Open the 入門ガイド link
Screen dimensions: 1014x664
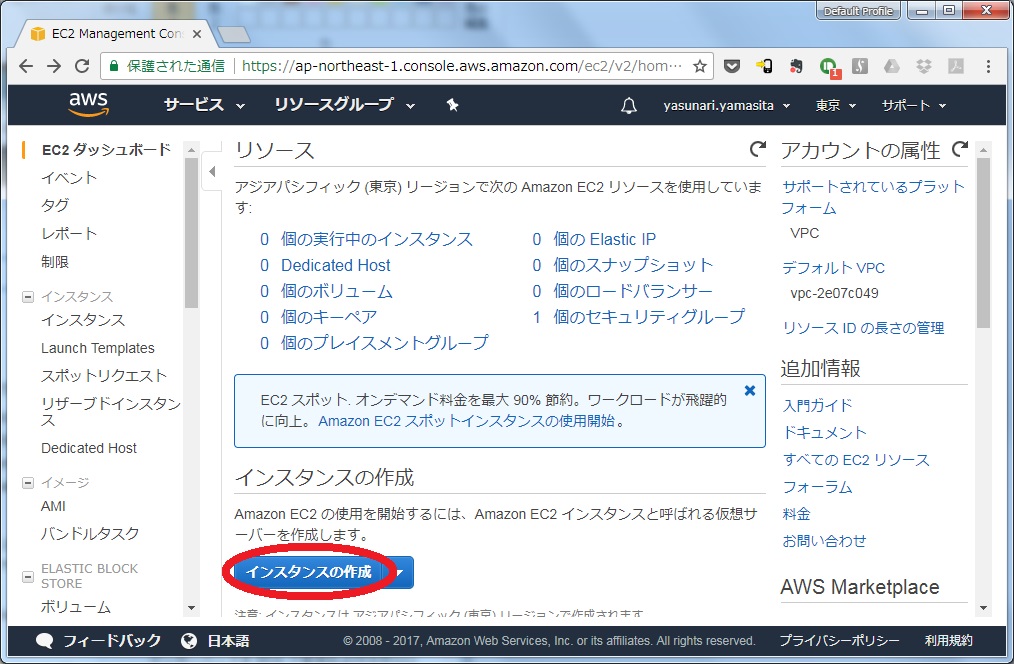pyautogui.click(x=817, y=405)
